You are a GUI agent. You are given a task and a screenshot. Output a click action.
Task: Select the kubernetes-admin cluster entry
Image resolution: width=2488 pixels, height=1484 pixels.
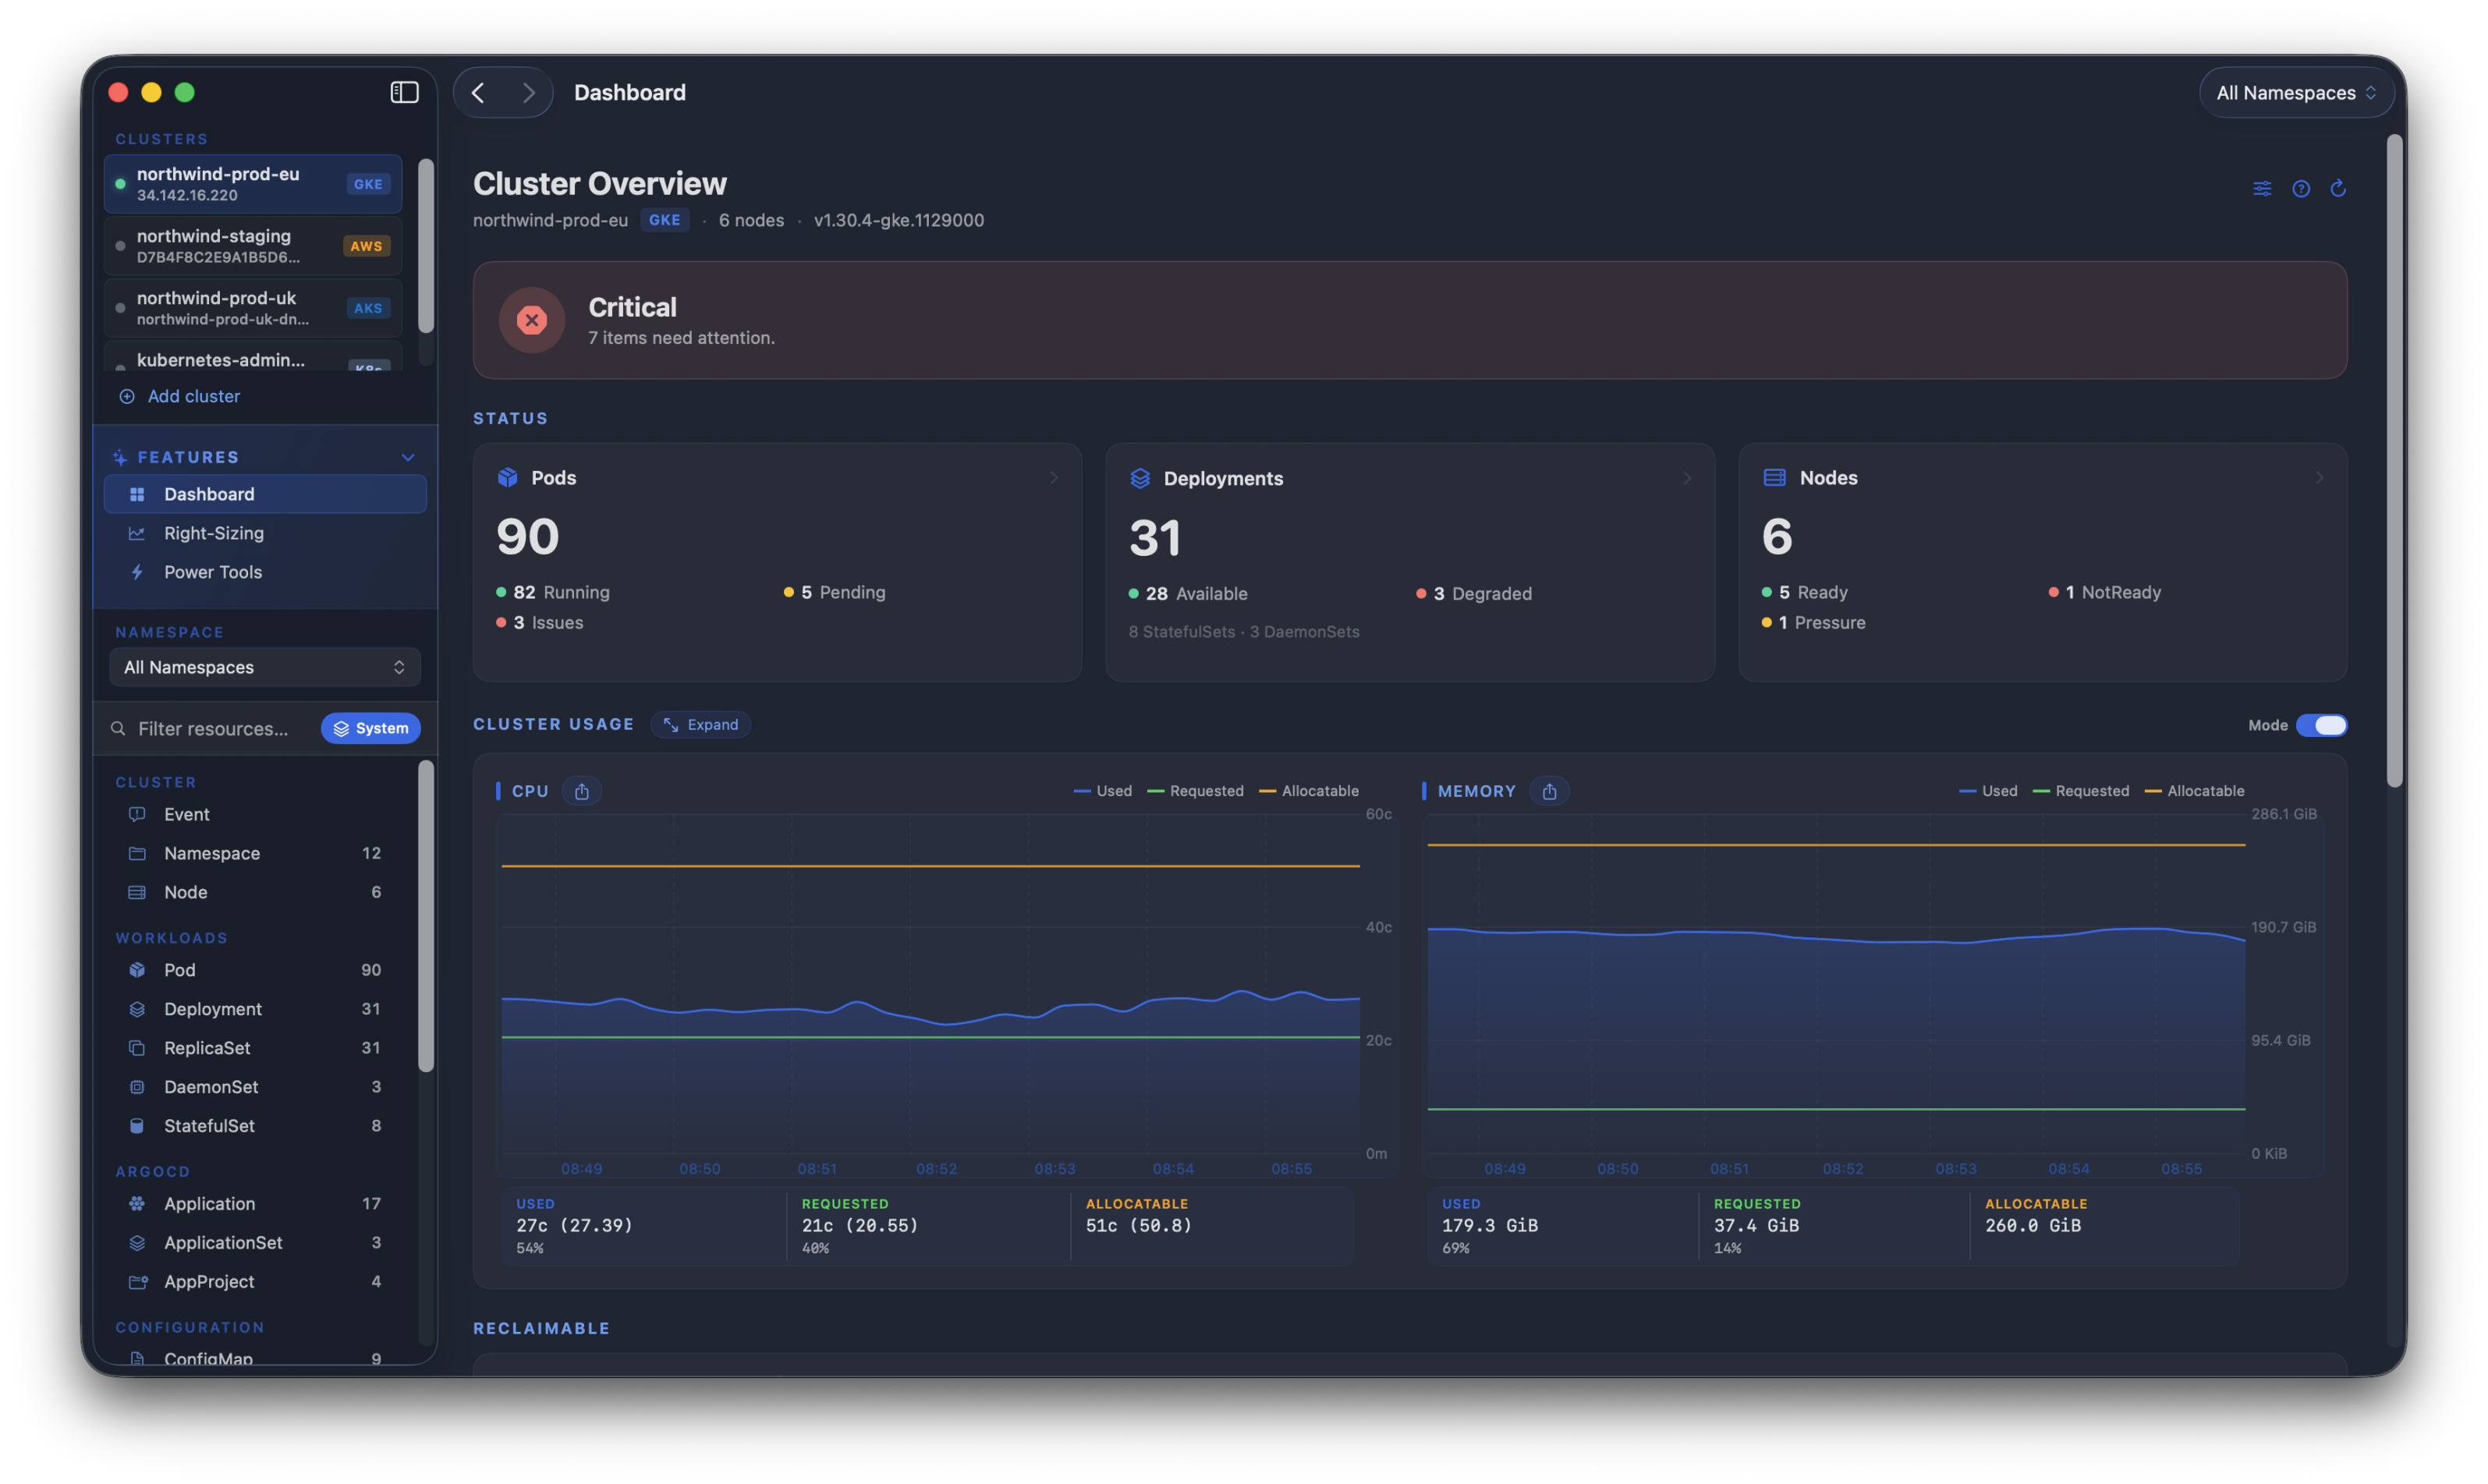pyautogui.click(x=253, y=358)
